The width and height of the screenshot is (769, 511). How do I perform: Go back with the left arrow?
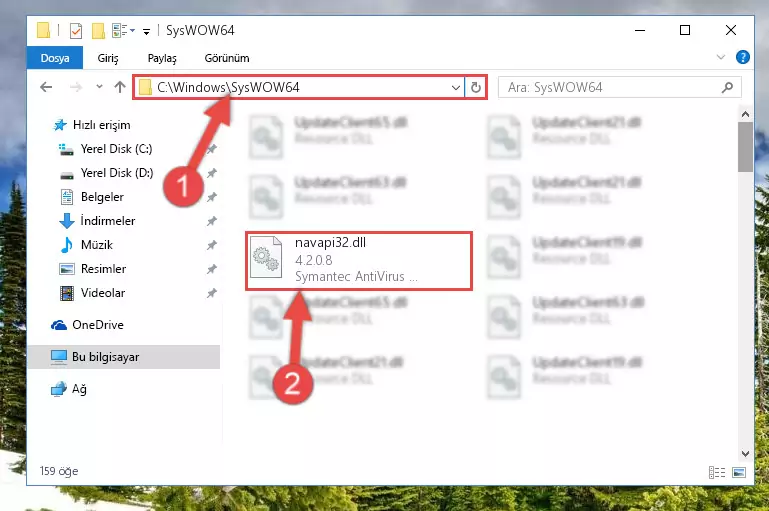[46, 87]
